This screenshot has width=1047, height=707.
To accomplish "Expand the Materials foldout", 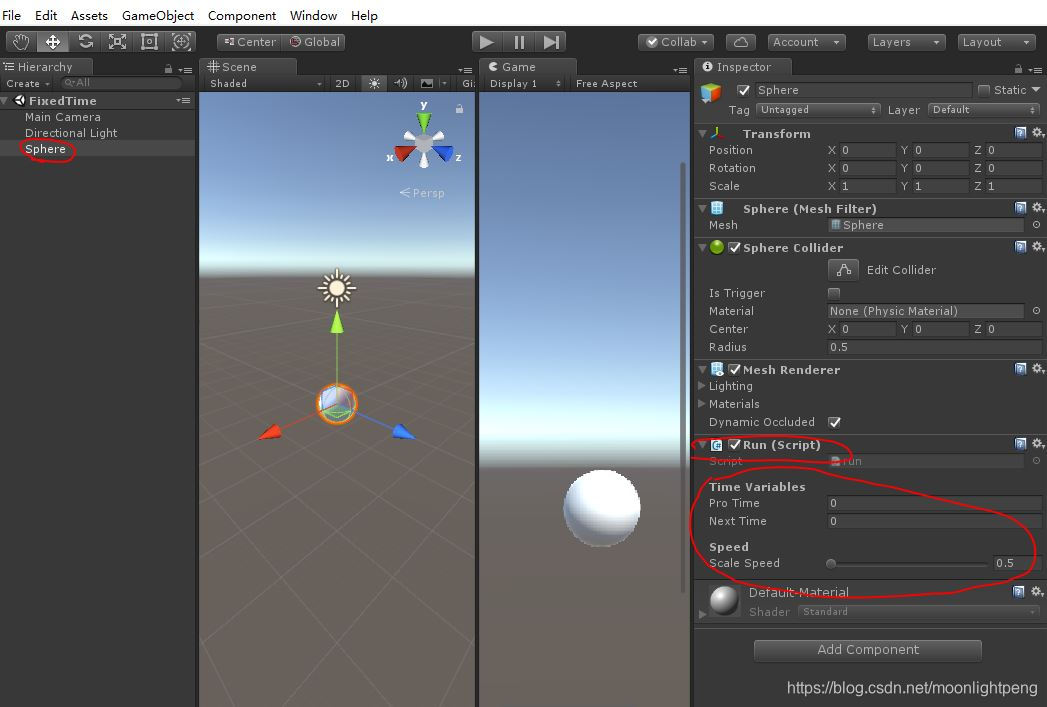I will 701,404.
